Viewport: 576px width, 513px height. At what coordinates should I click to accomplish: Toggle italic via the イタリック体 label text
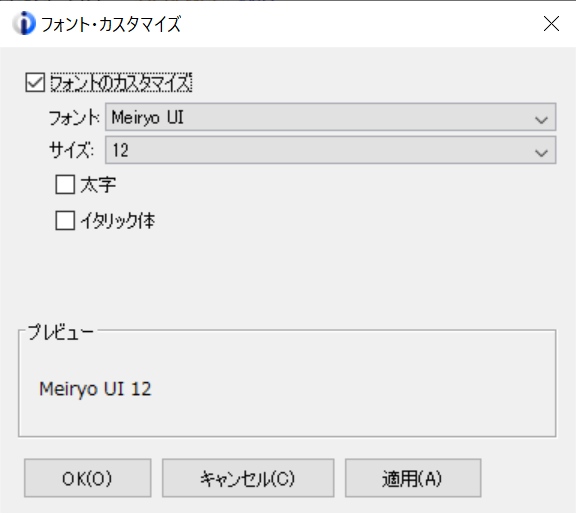click(x=118, y=220)
